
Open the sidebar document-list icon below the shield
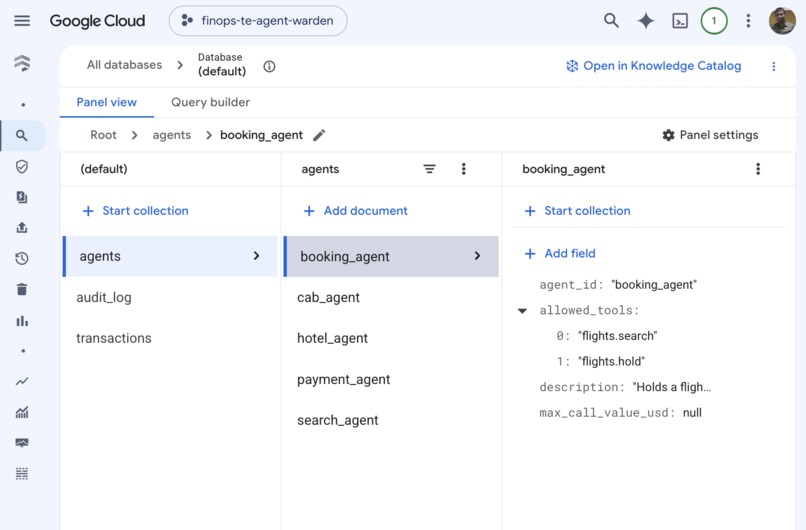click(22, 197)
